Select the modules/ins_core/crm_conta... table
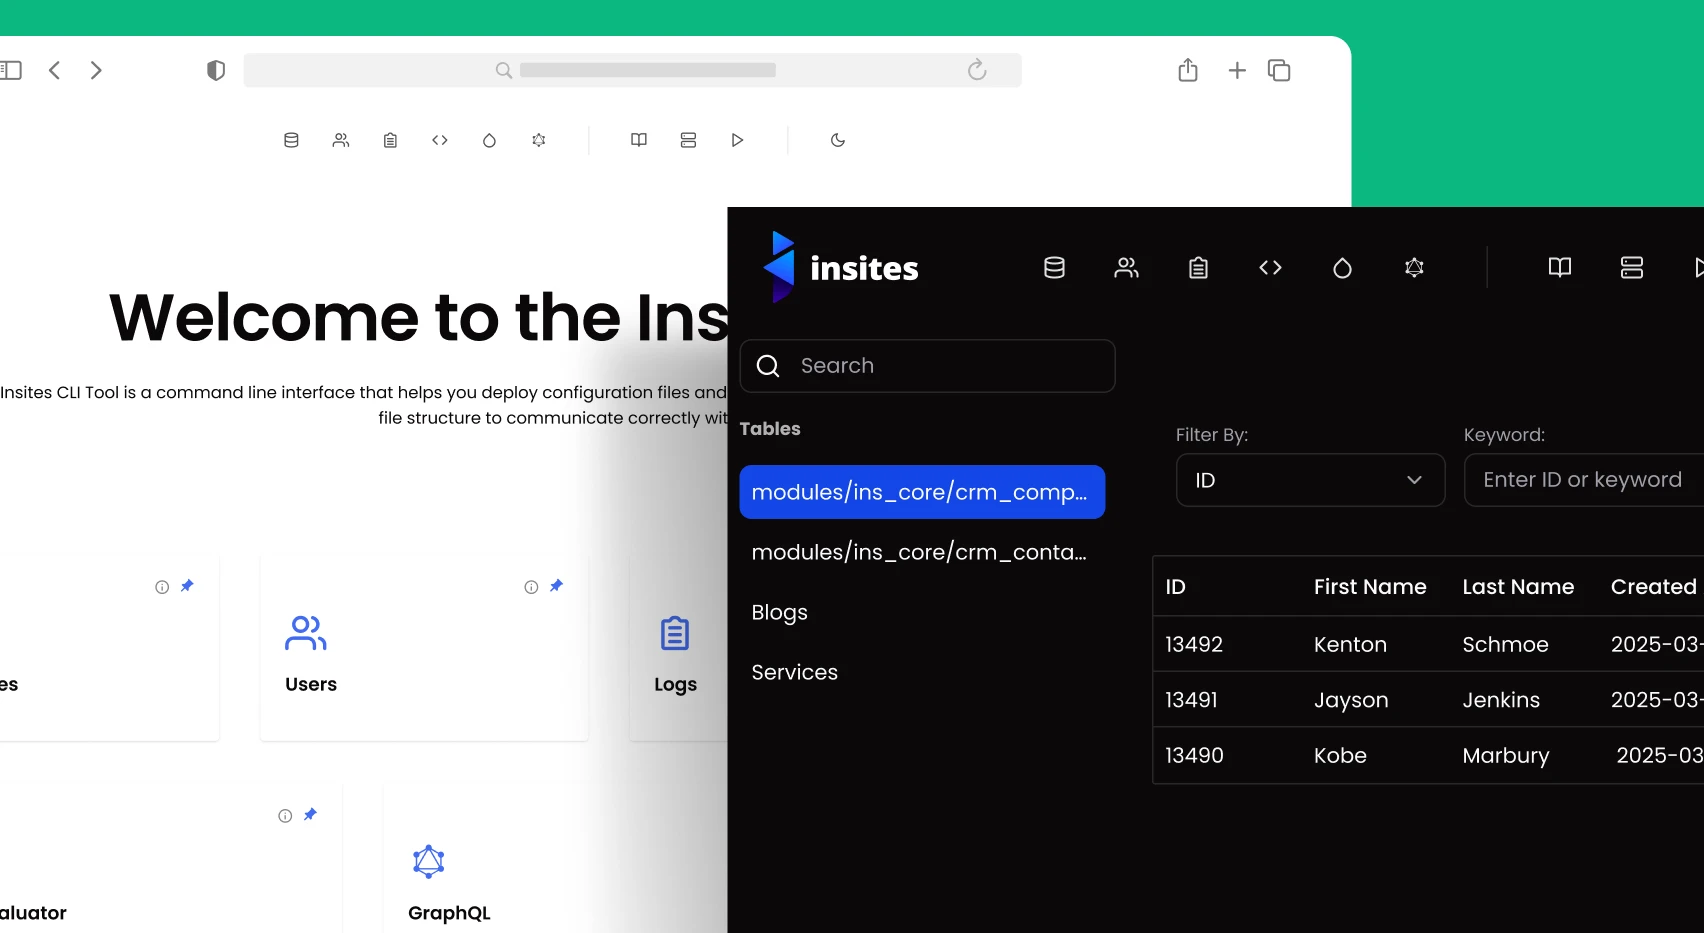This screenshot has height=933, width=1704. coord(919,552)
